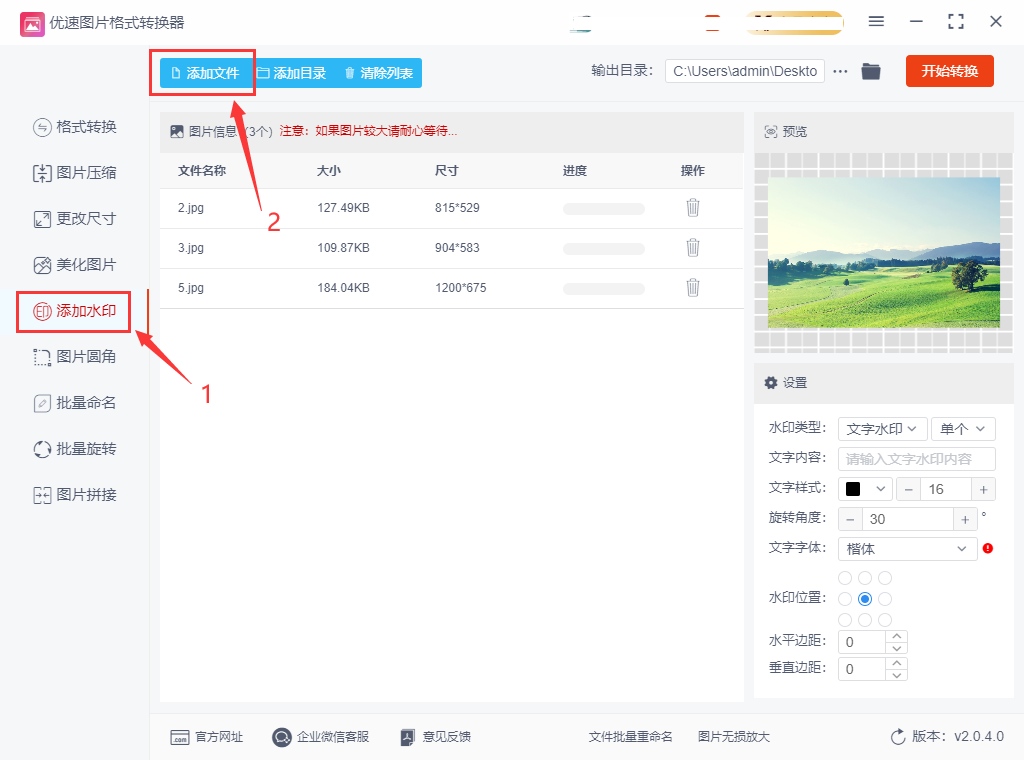Open 企业微信客服 customer service link
The image size is (1024, 760).
pos(321,737)
